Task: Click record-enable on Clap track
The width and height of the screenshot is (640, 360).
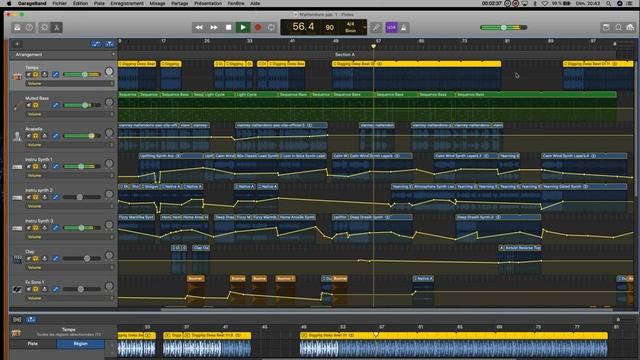Action: [x=44, y=258]
